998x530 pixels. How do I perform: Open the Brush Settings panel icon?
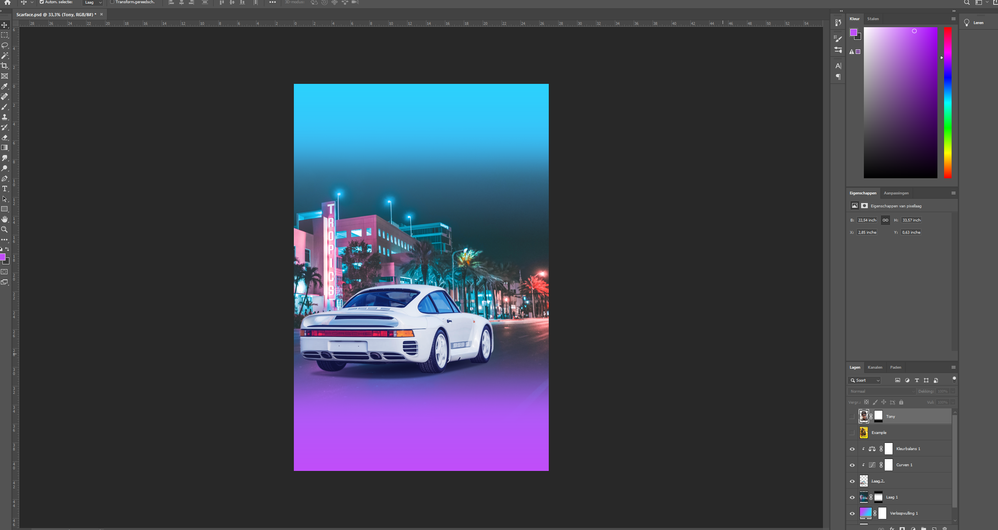[838, 39]
